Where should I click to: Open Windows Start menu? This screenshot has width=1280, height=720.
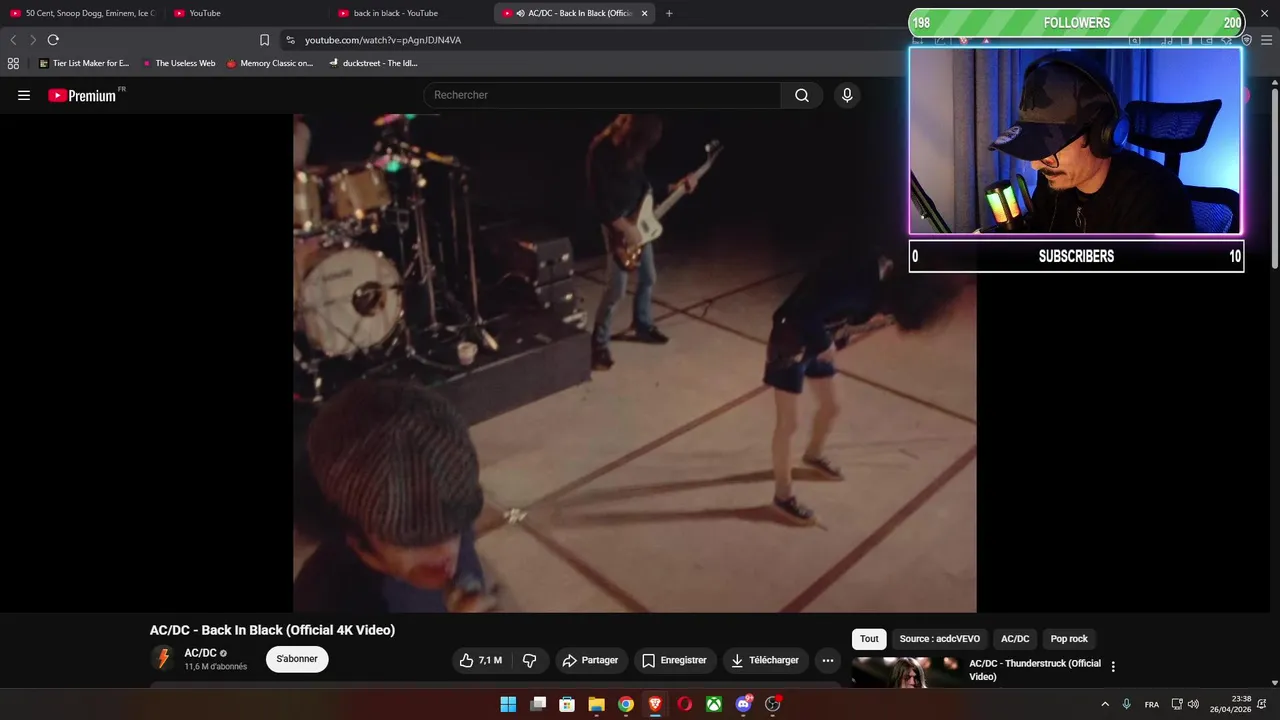pos(508,704)
